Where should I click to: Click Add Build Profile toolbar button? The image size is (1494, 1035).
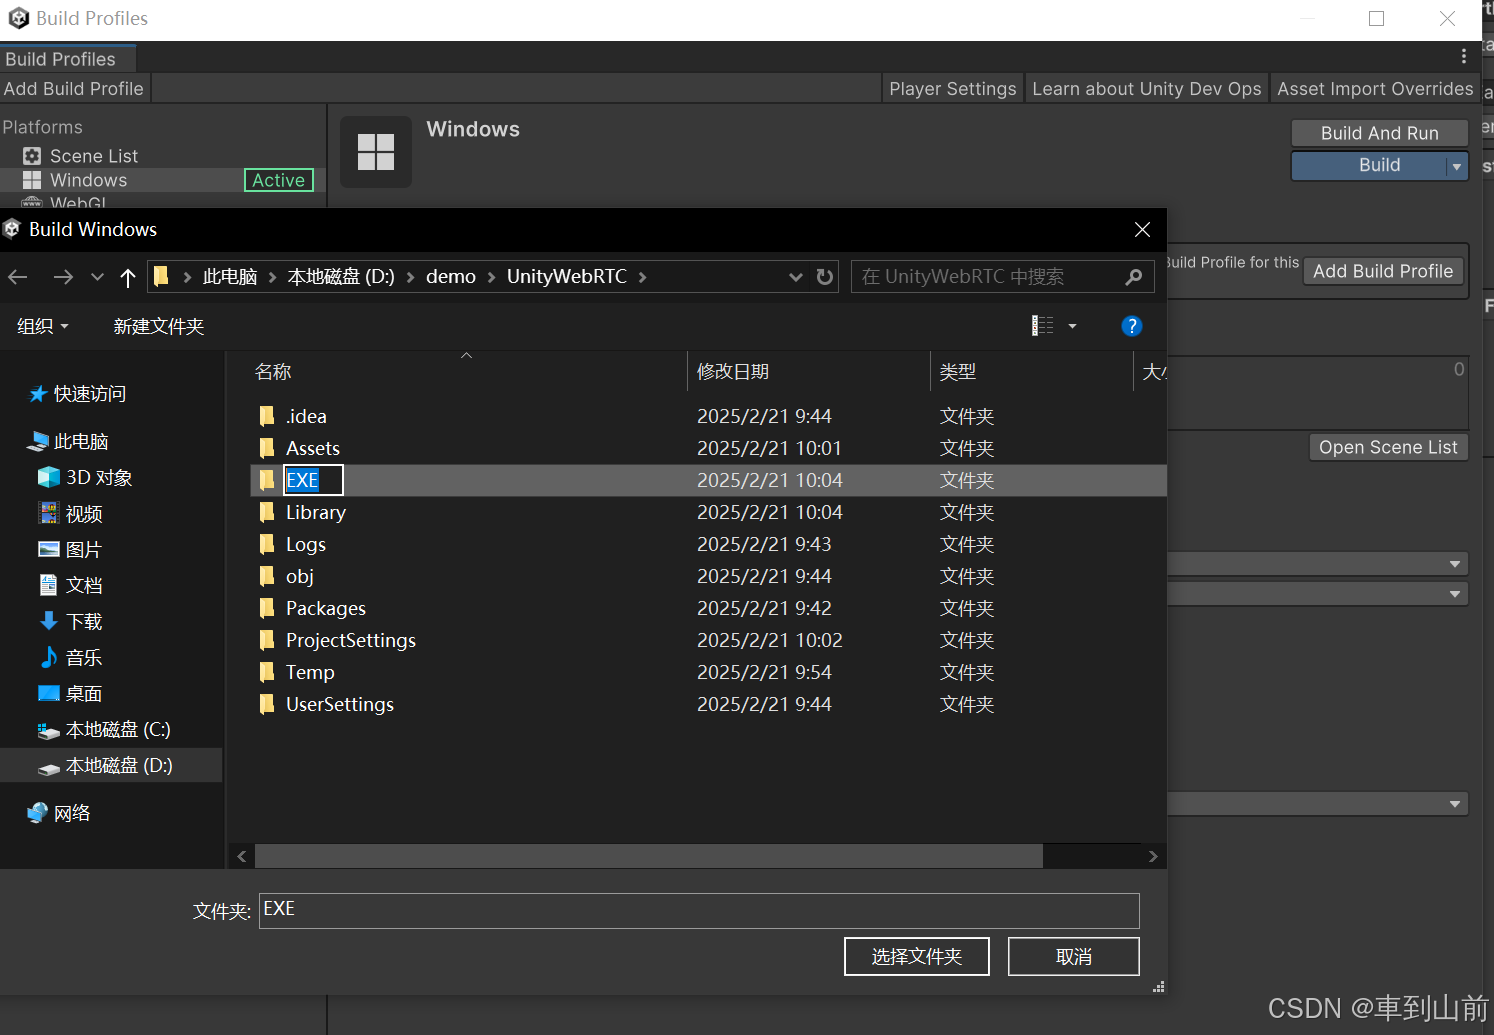[74, 89]
